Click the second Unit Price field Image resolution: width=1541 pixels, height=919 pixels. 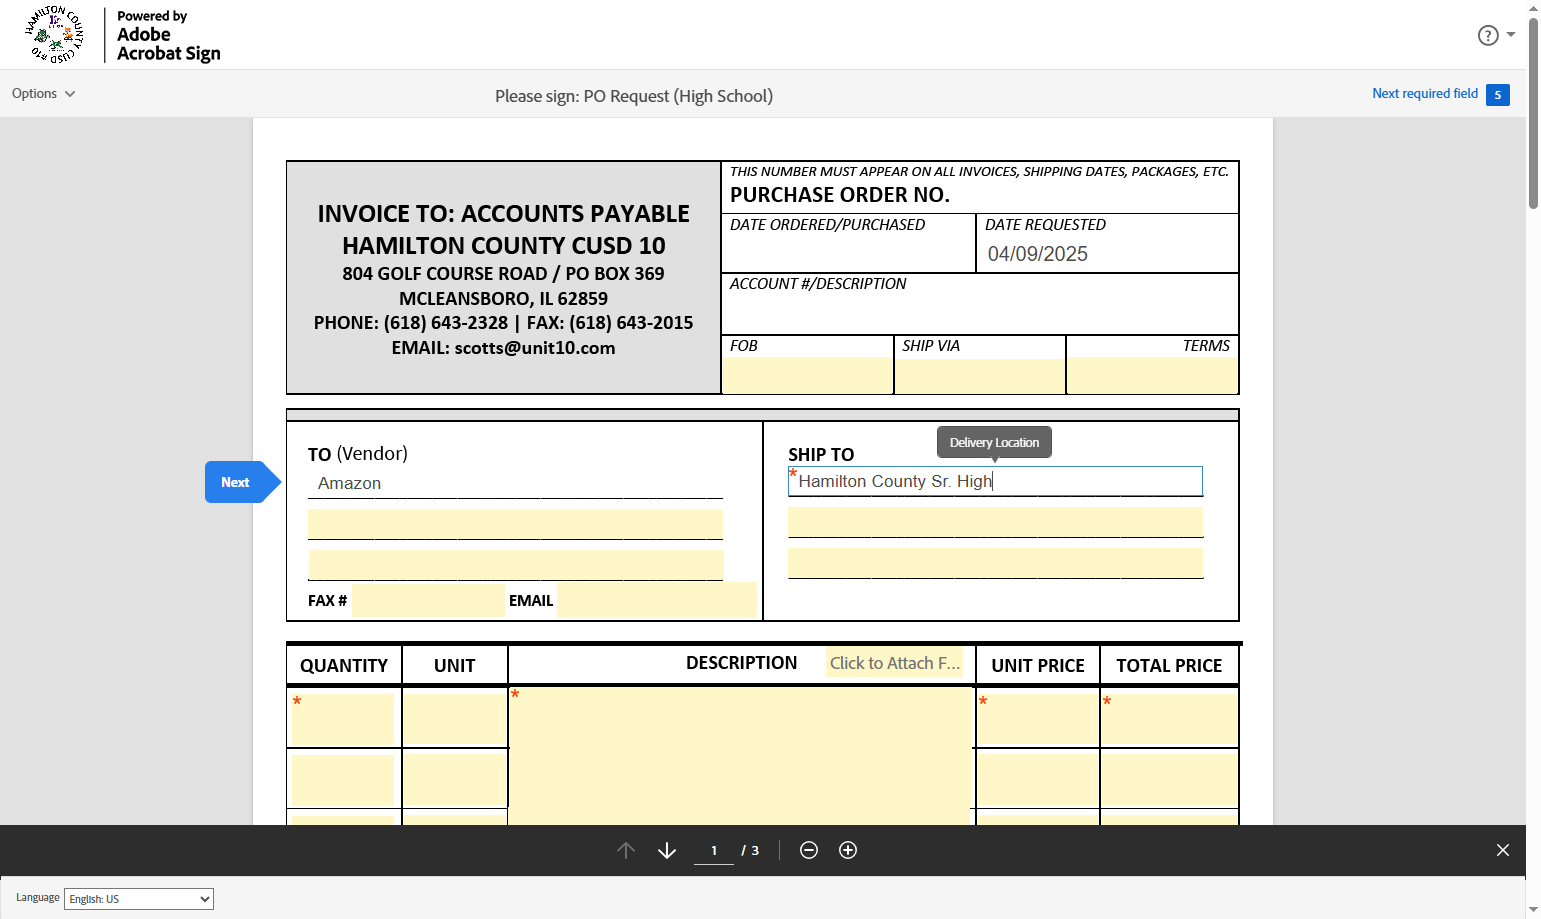1037,780
